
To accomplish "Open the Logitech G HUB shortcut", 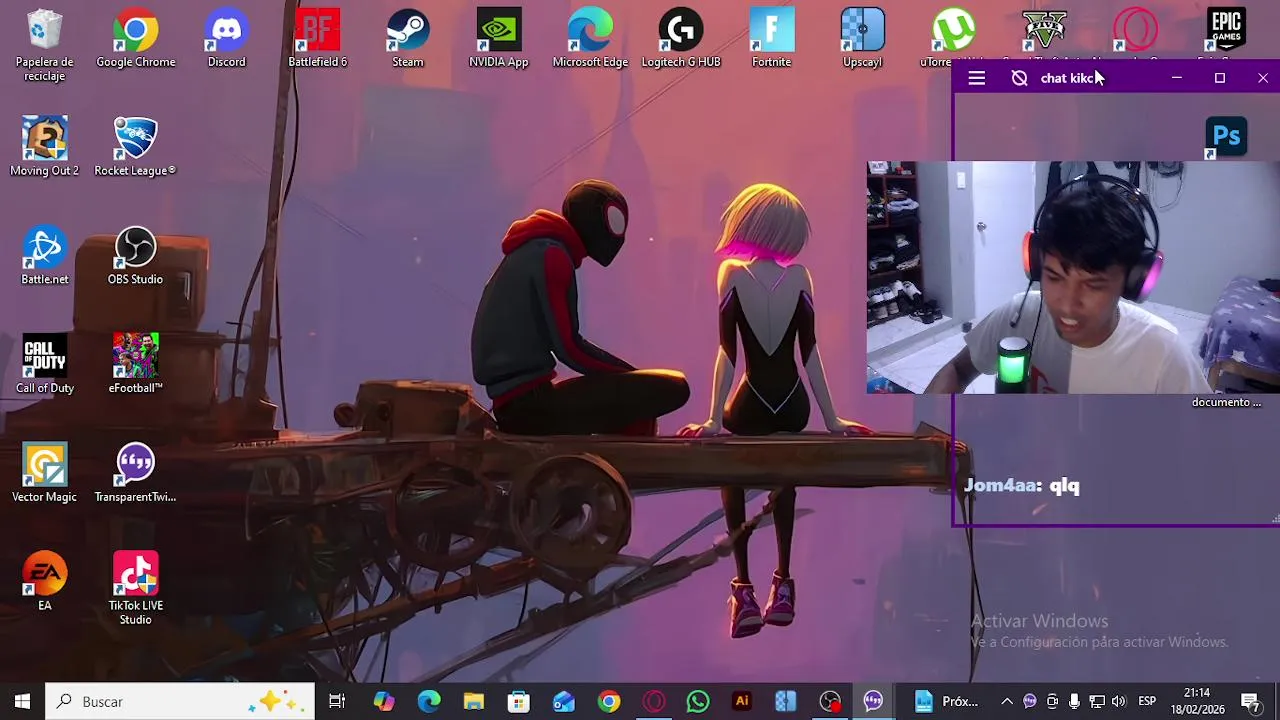I will (681, 40).
